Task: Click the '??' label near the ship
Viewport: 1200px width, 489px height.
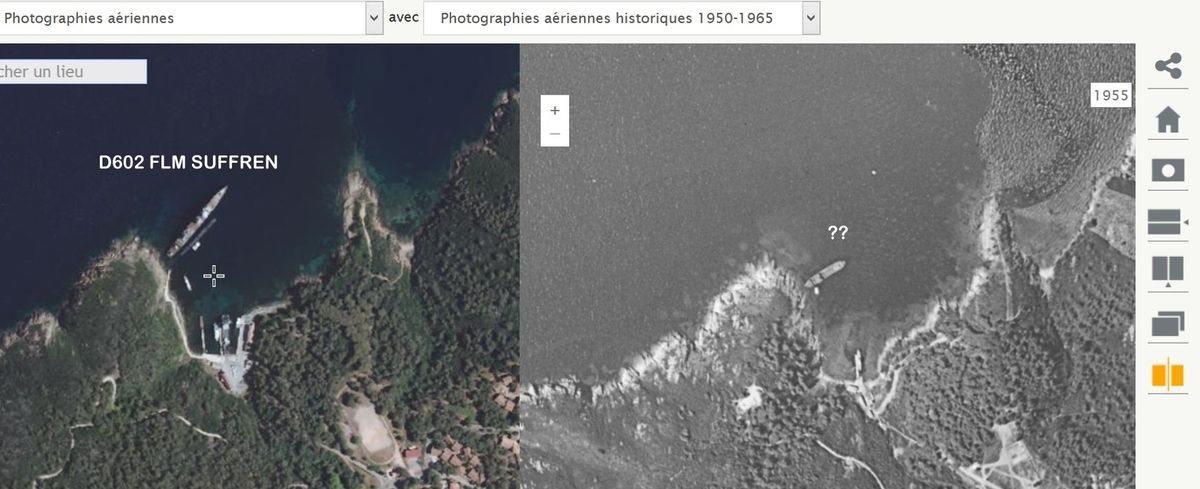Action: coord(838,232)
